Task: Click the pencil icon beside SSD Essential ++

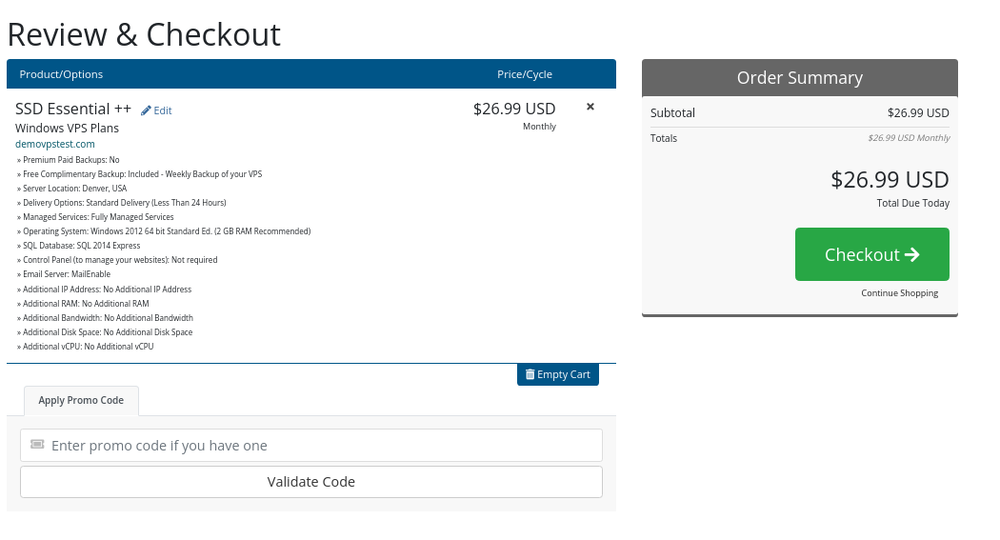Action: tap(146, 110)
